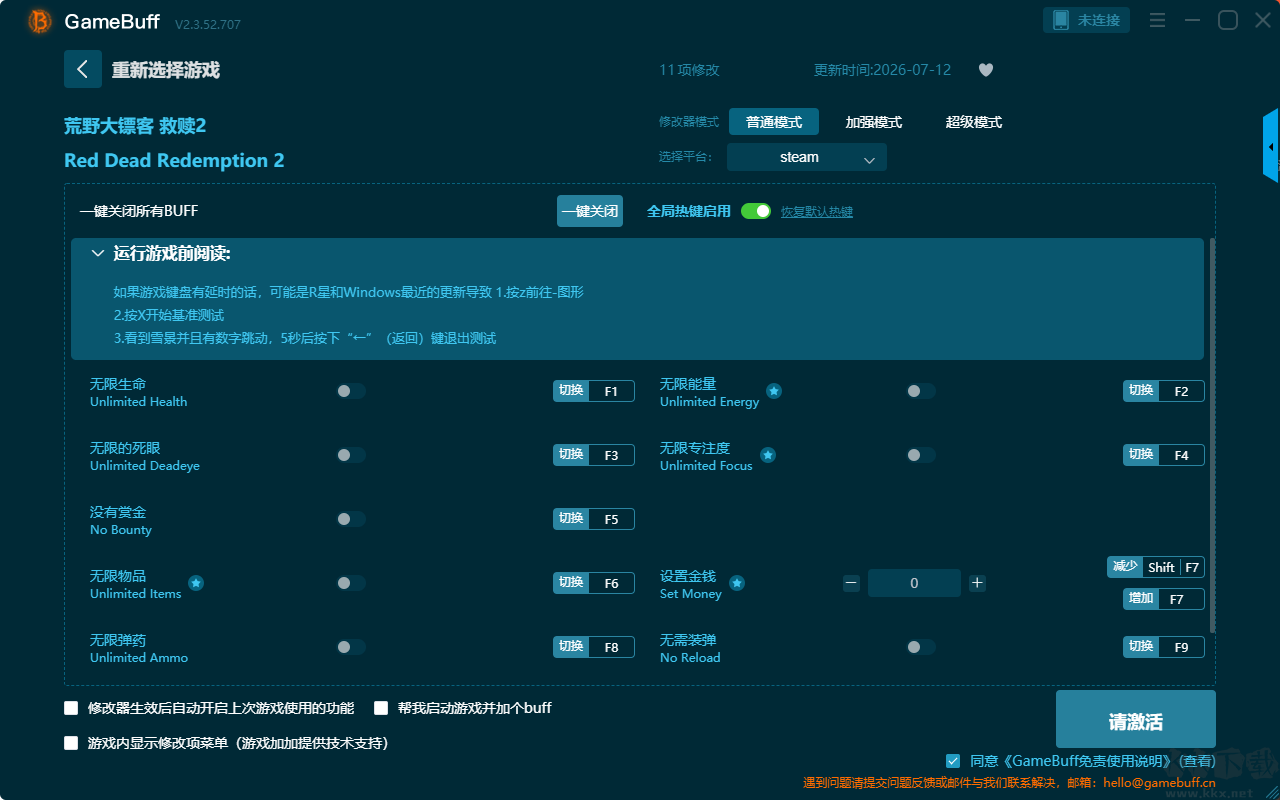Click the heart favorite icon
Image resolution: width=1280 pixels, height=800 pixels.
(985, 70)
